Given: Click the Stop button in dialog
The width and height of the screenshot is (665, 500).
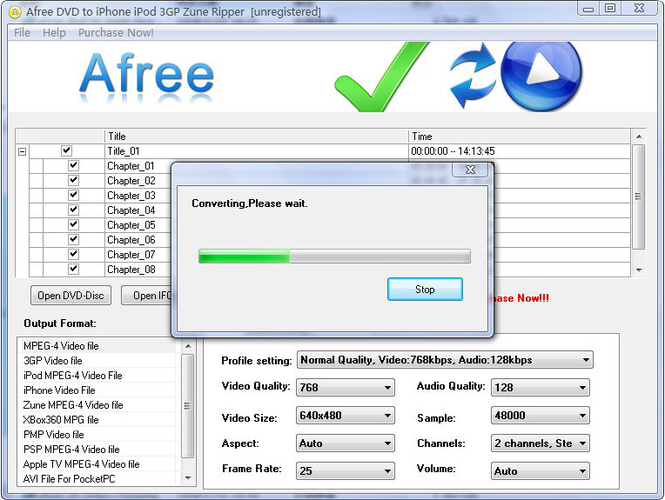Looking at the screenshot, I should (x=425, y=289).
